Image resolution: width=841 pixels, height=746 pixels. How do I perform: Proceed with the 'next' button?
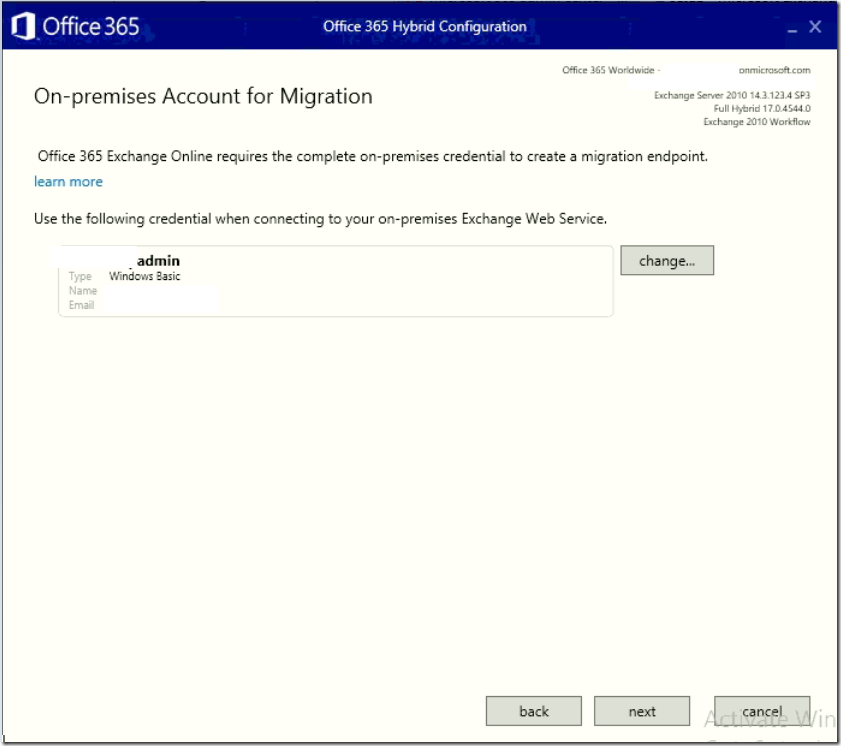[x=641, y=711]
